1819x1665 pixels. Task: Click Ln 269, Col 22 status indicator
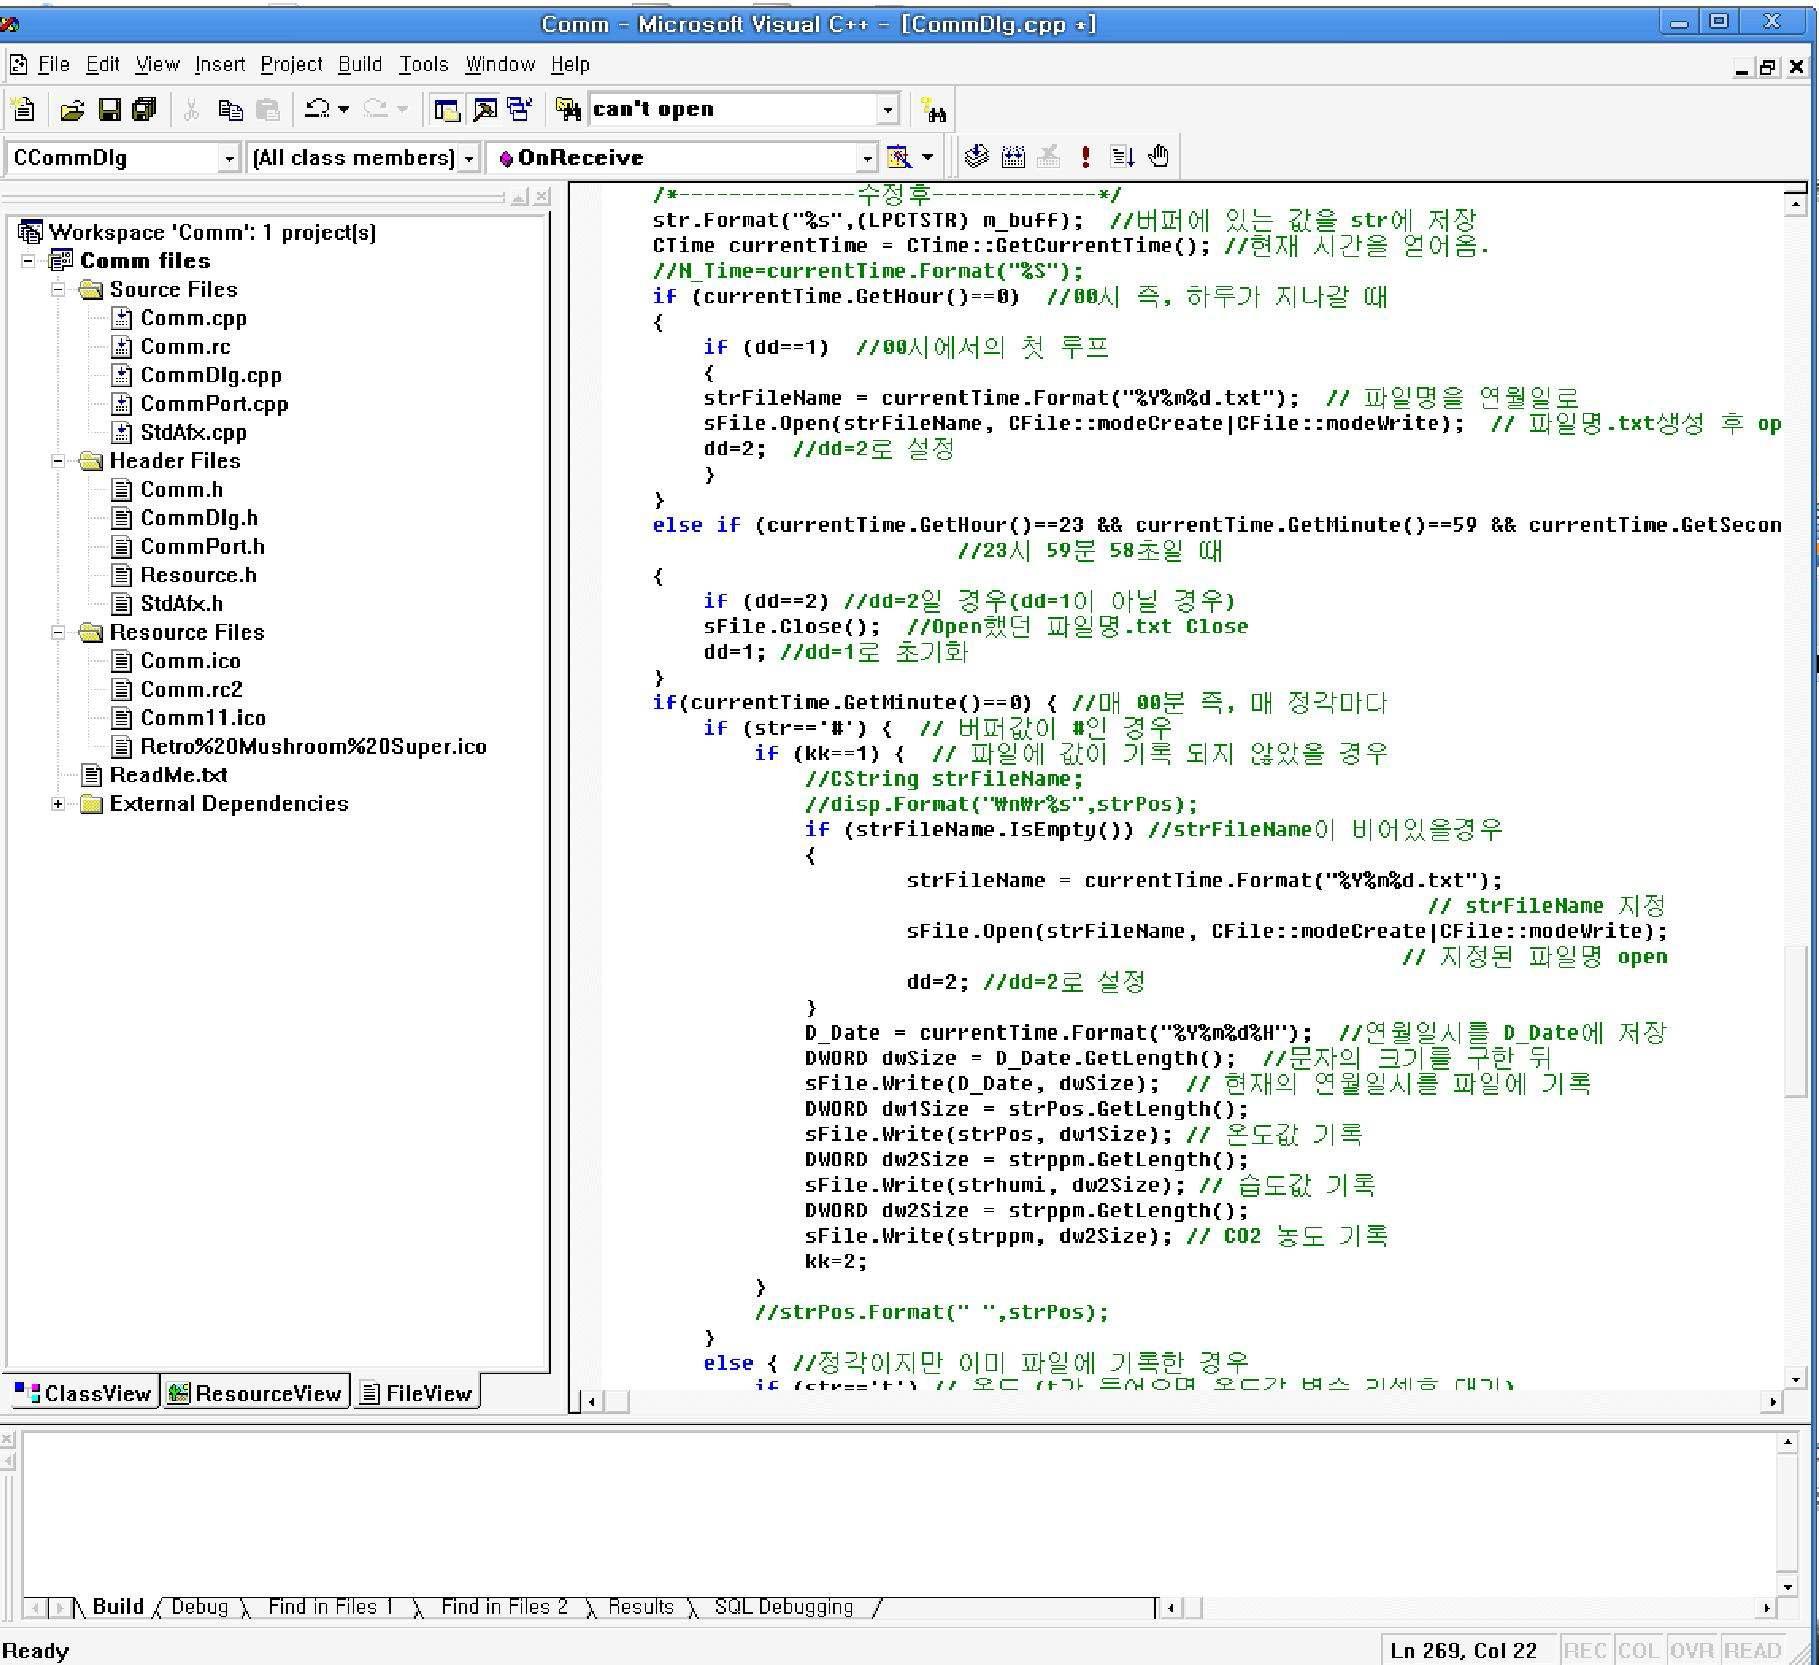point(1463,1651)
